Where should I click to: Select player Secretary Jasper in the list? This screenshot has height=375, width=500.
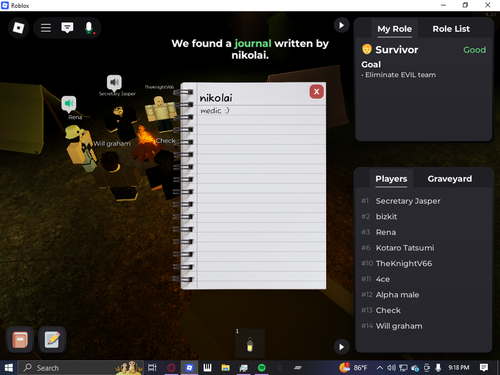point(408,201)
